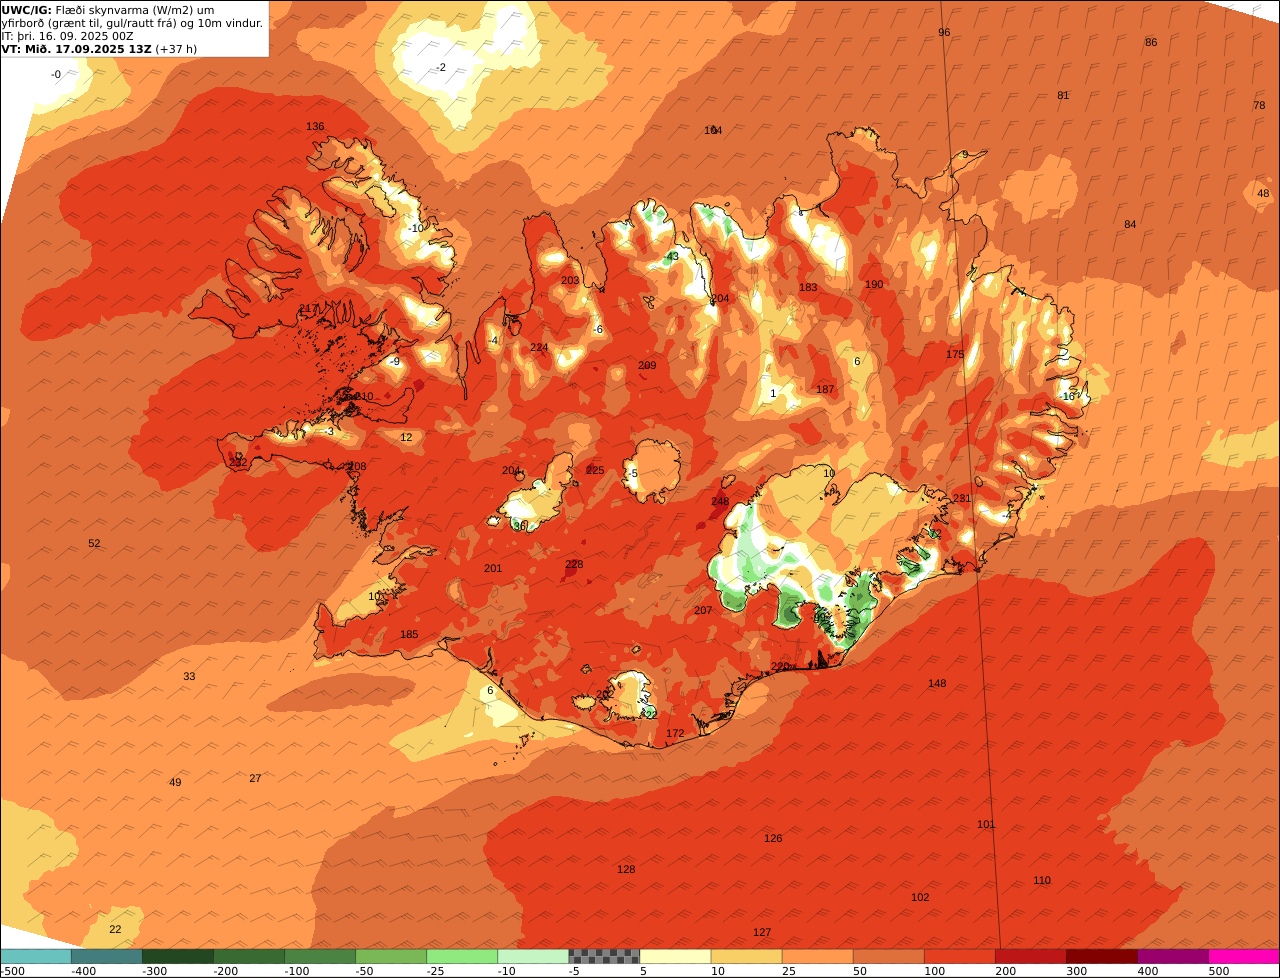Click the legend label 300
The image size is (1280, 978).
tap(1077, 971)
